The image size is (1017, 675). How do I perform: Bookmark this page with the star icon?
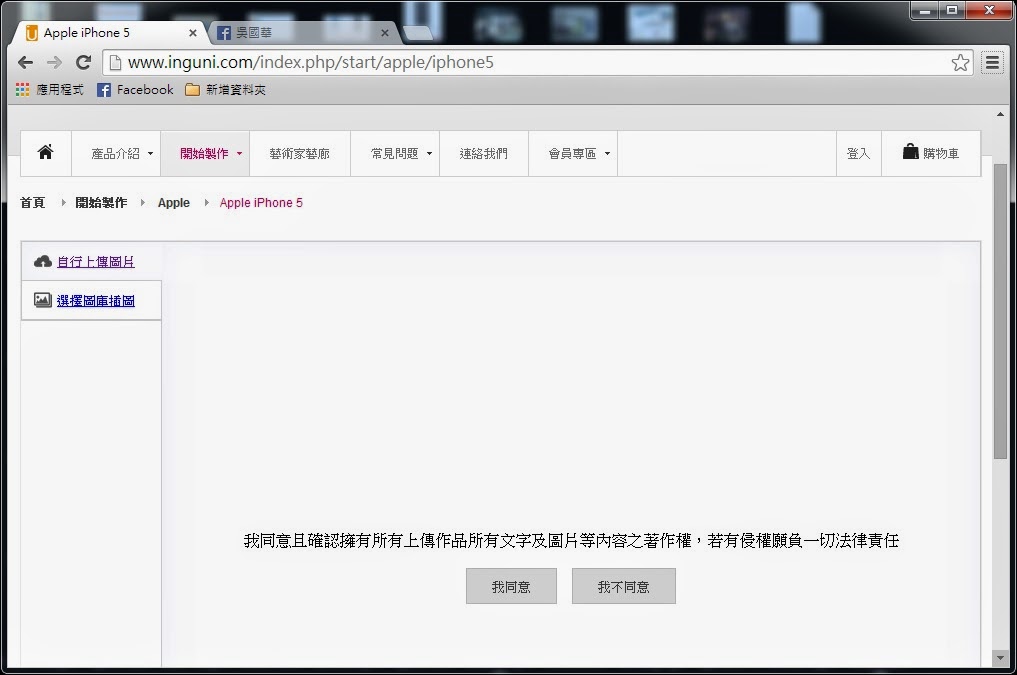(x=960, y=62)
